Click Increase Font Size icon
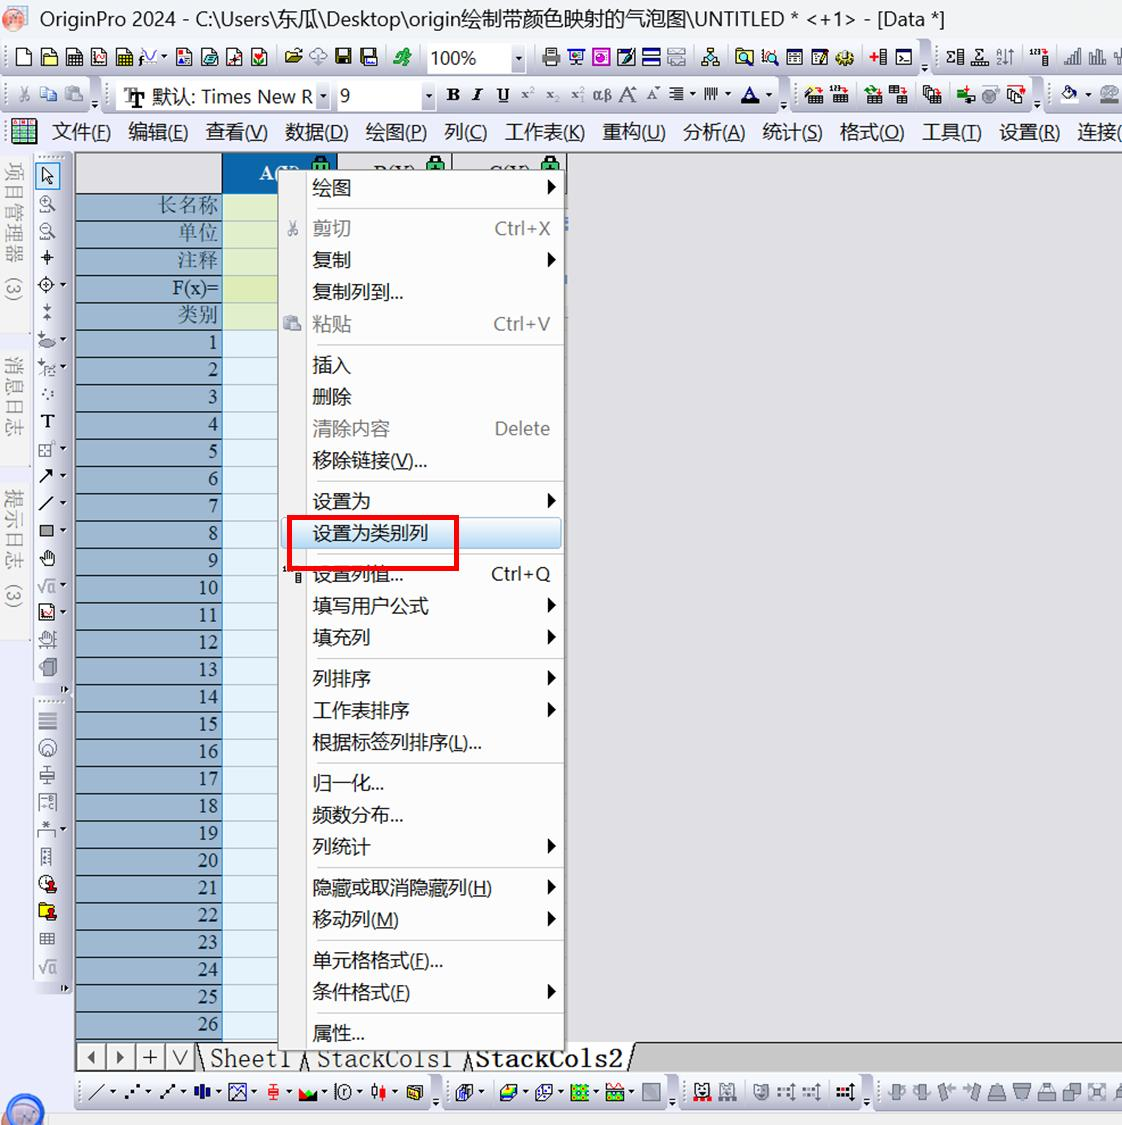 click(x=628, y=95)
